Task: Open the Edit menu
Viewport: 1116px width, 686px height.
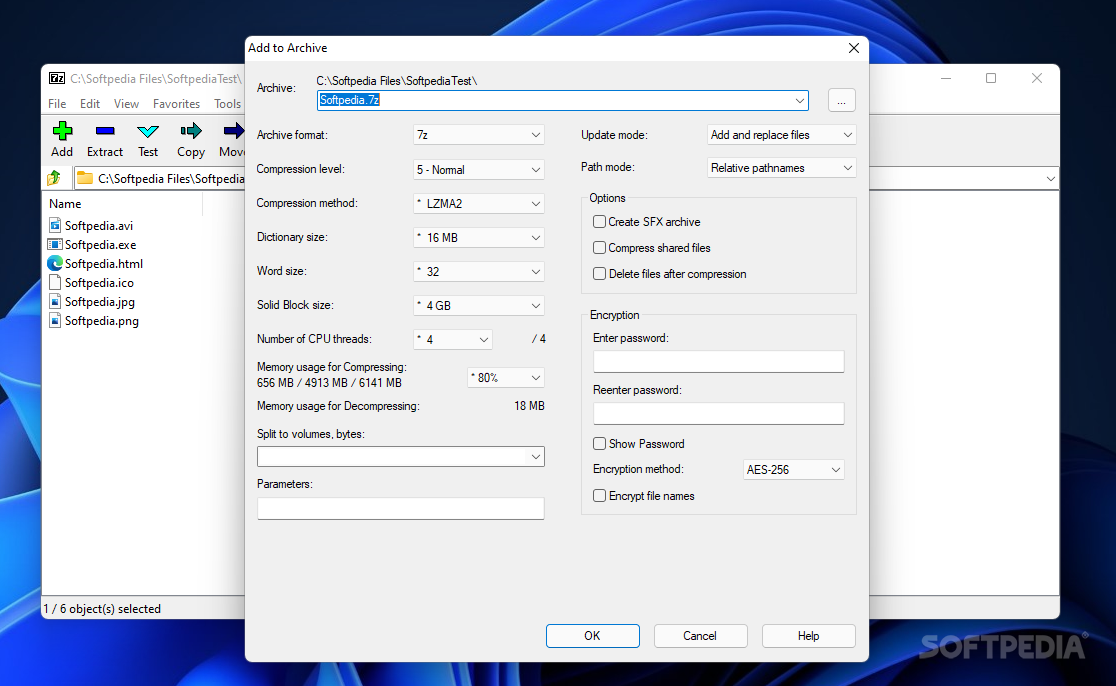Action: pos(90,104)
